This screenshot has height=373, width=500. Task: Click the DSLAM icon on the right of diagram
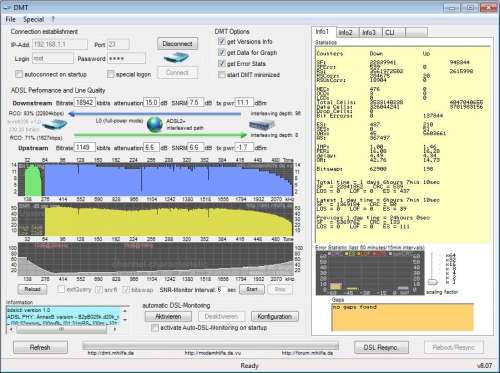262,125
